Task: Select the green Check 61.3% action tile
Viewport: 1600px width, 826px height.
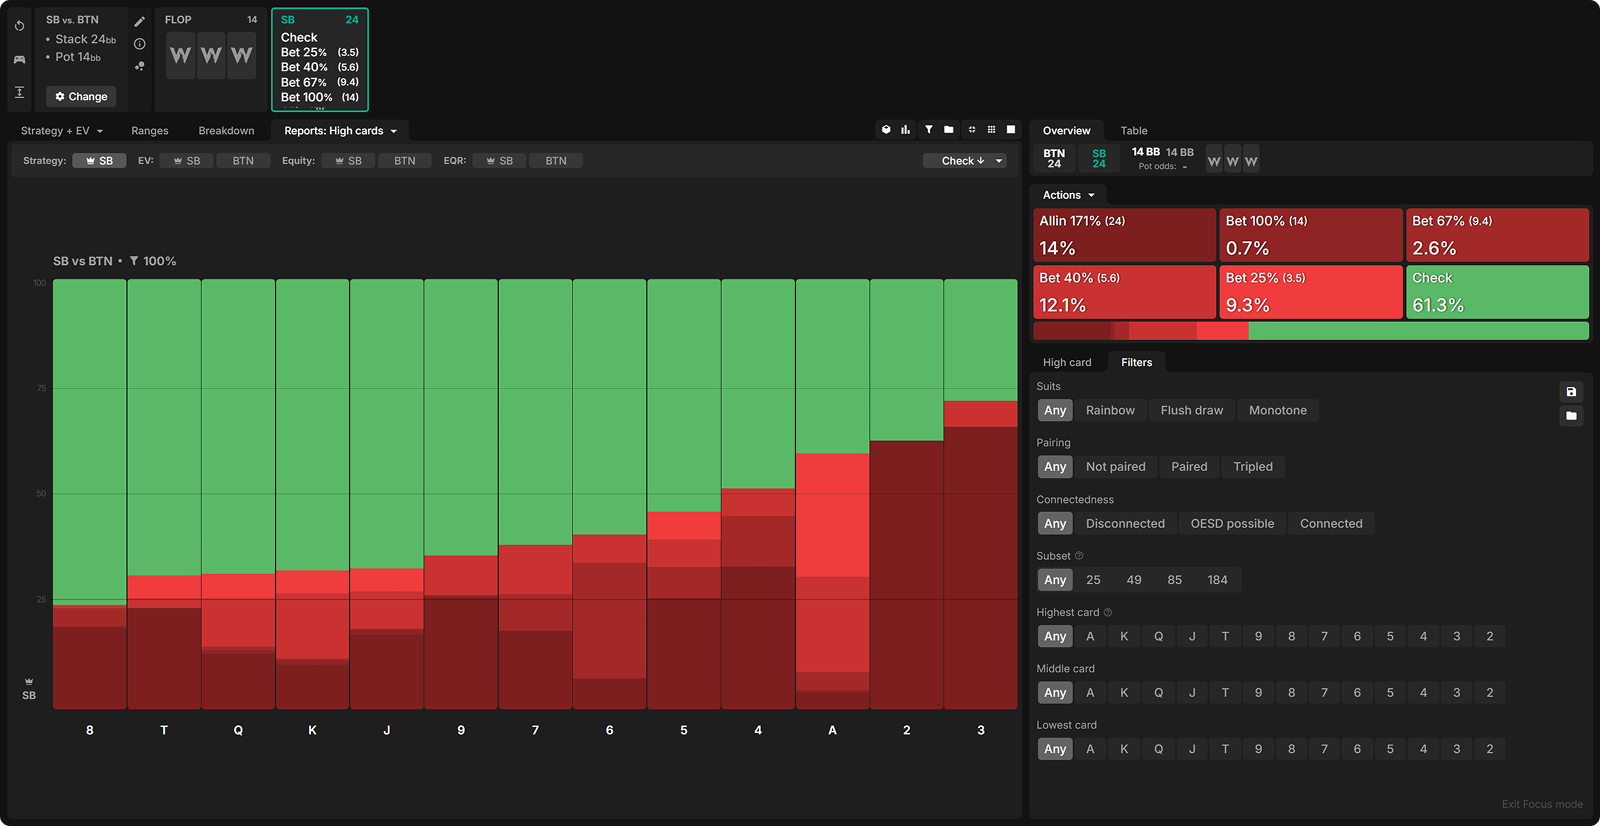Action: click(x=1497, y=291)
